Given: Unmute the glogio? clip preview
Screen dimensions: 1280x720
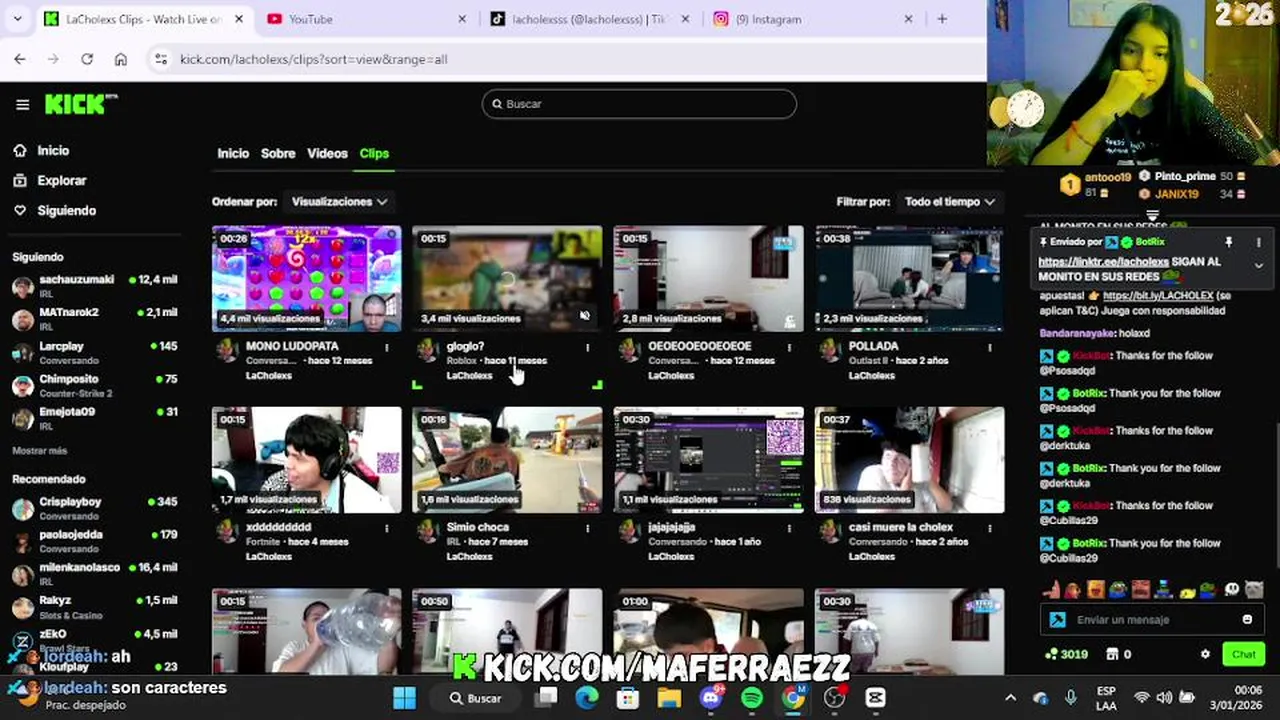Looking at the screenshot, I should [x=585, y=316].
